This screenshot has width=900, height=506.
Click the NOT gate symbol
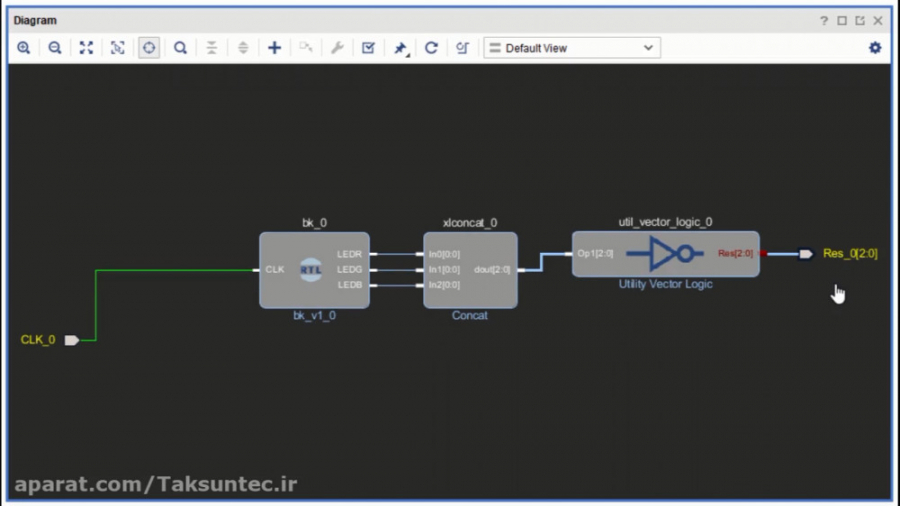pyautogui.click(x=665, y=253)
